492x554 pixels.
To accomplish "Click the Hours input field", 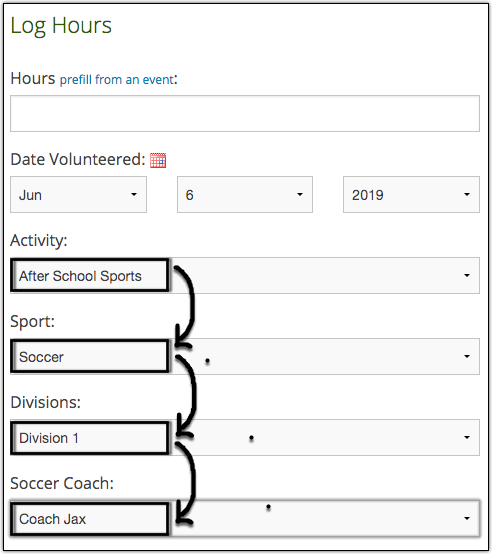I will coord(245,113).
